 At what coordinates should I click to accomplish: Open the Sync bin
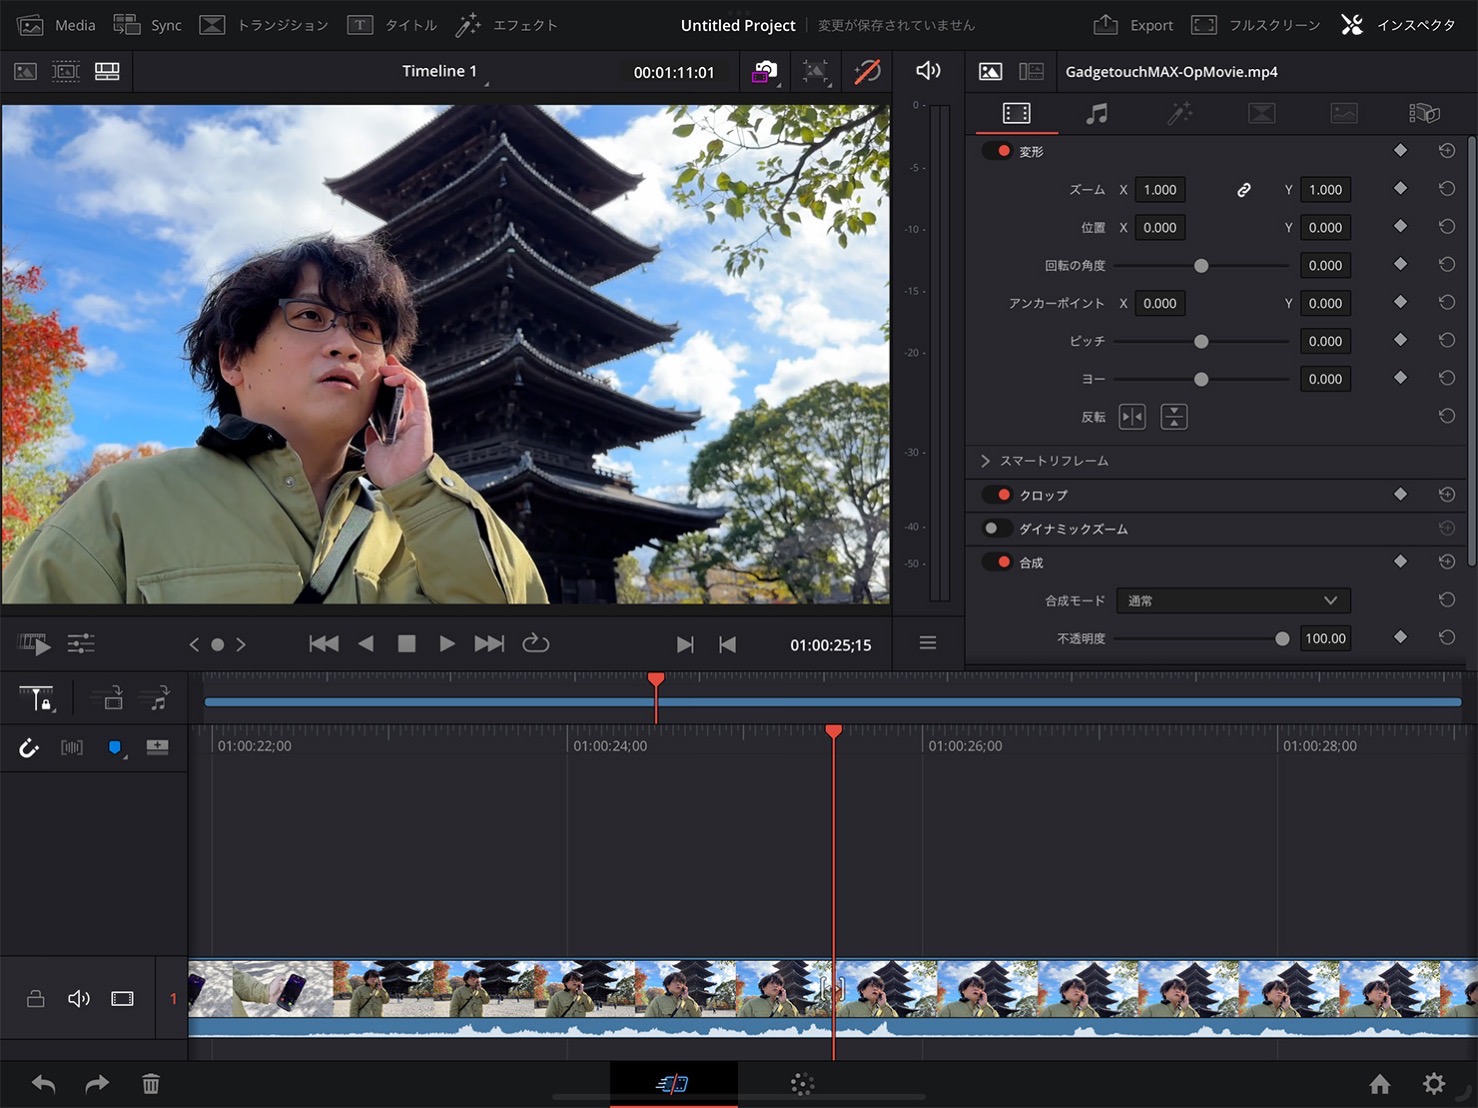148,25
